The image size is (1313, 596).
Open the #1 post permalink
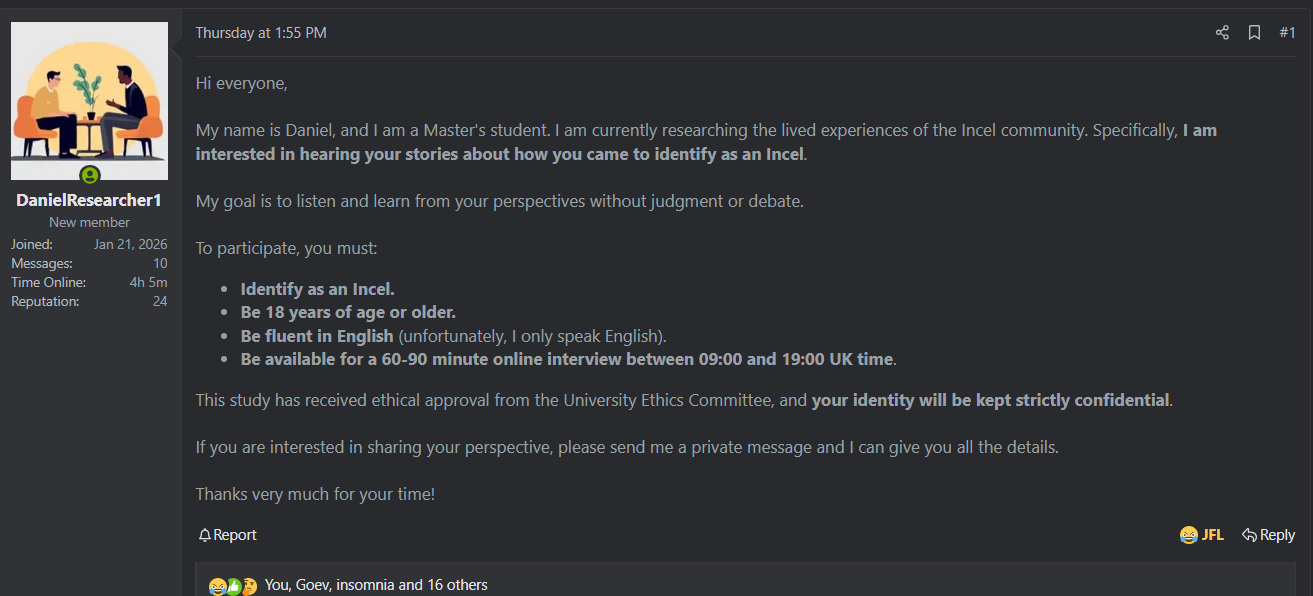(x=1287, y=33)
